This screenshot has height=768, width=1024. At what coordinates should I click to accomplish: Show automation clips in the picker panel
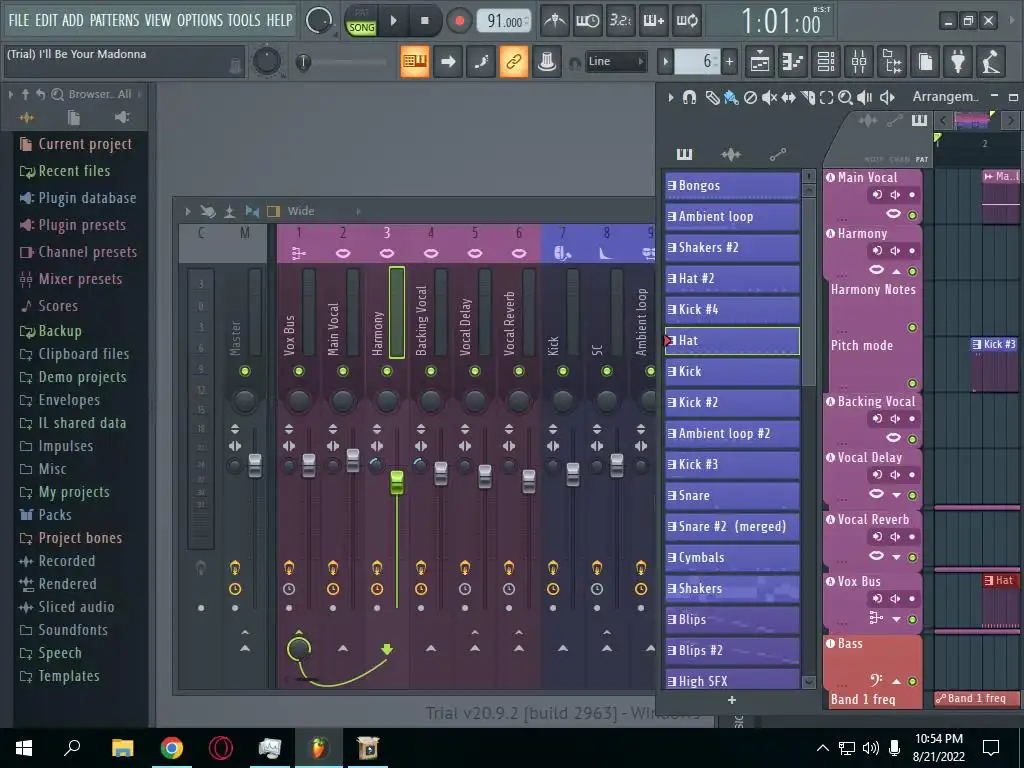(x=777, y=154)
